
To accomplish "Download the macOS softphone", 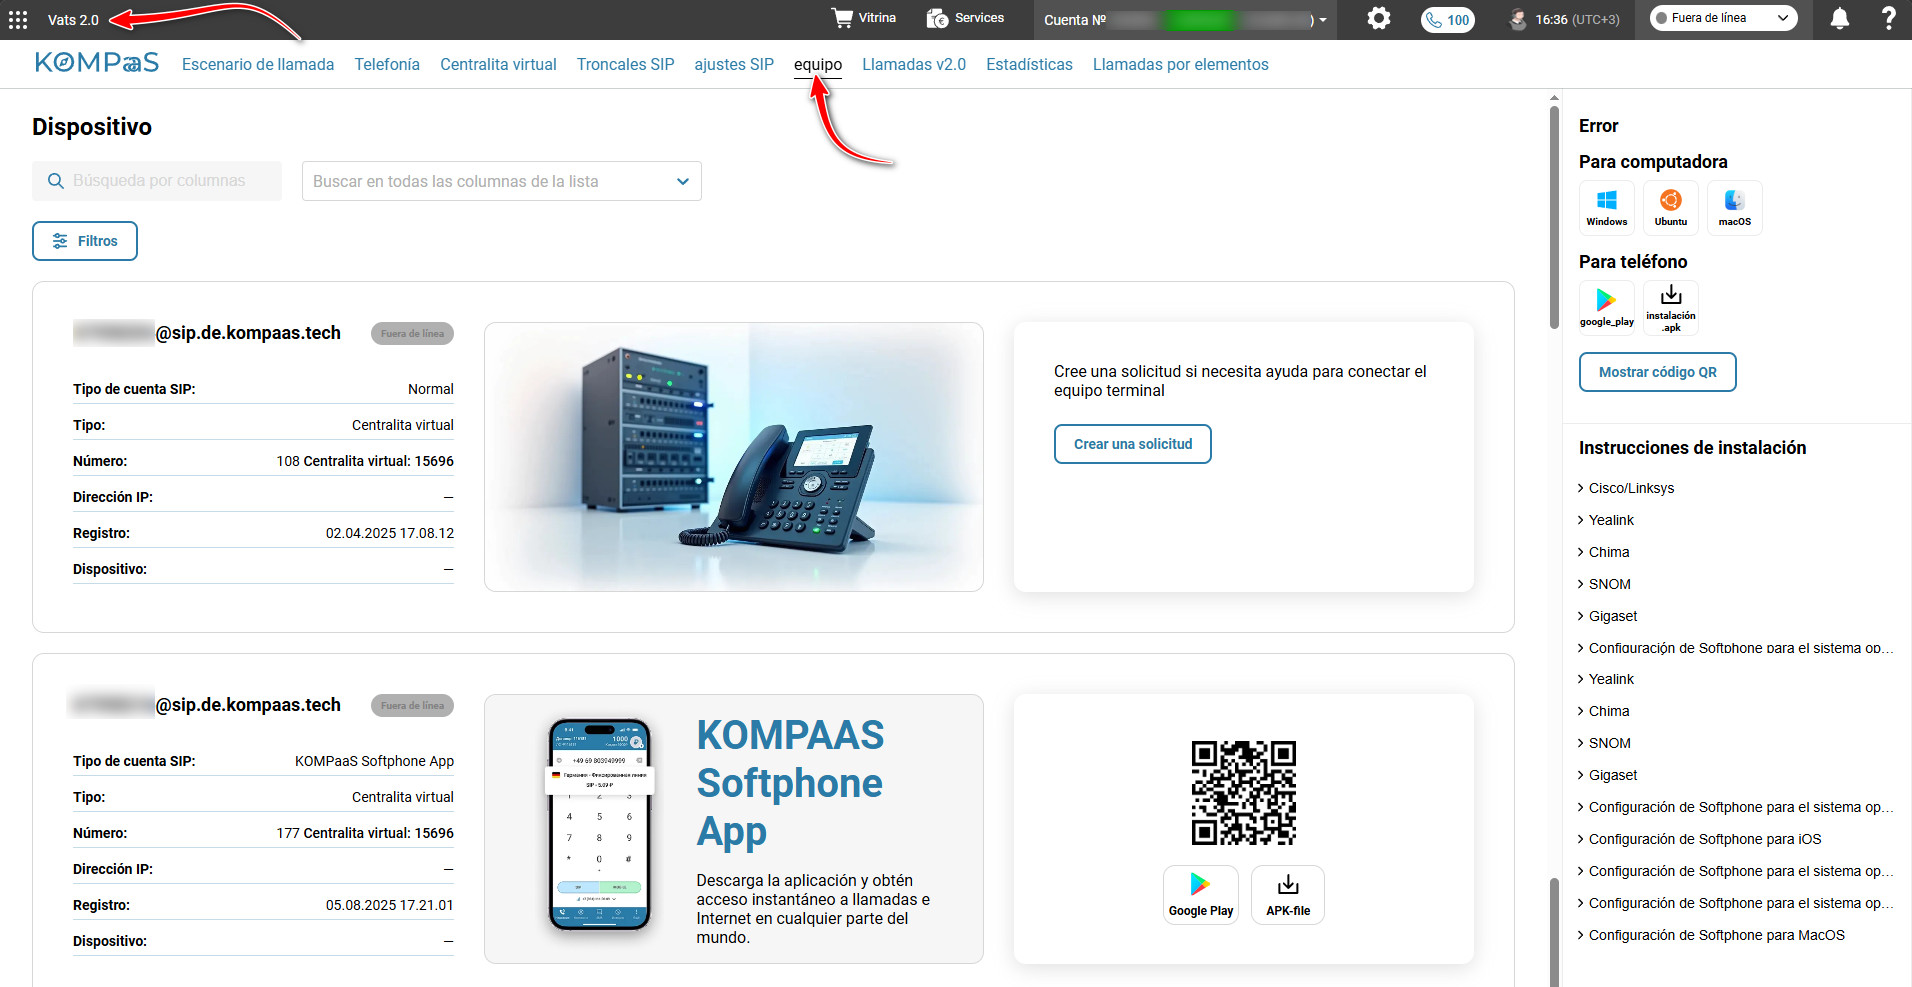I will click(1734, 208).
